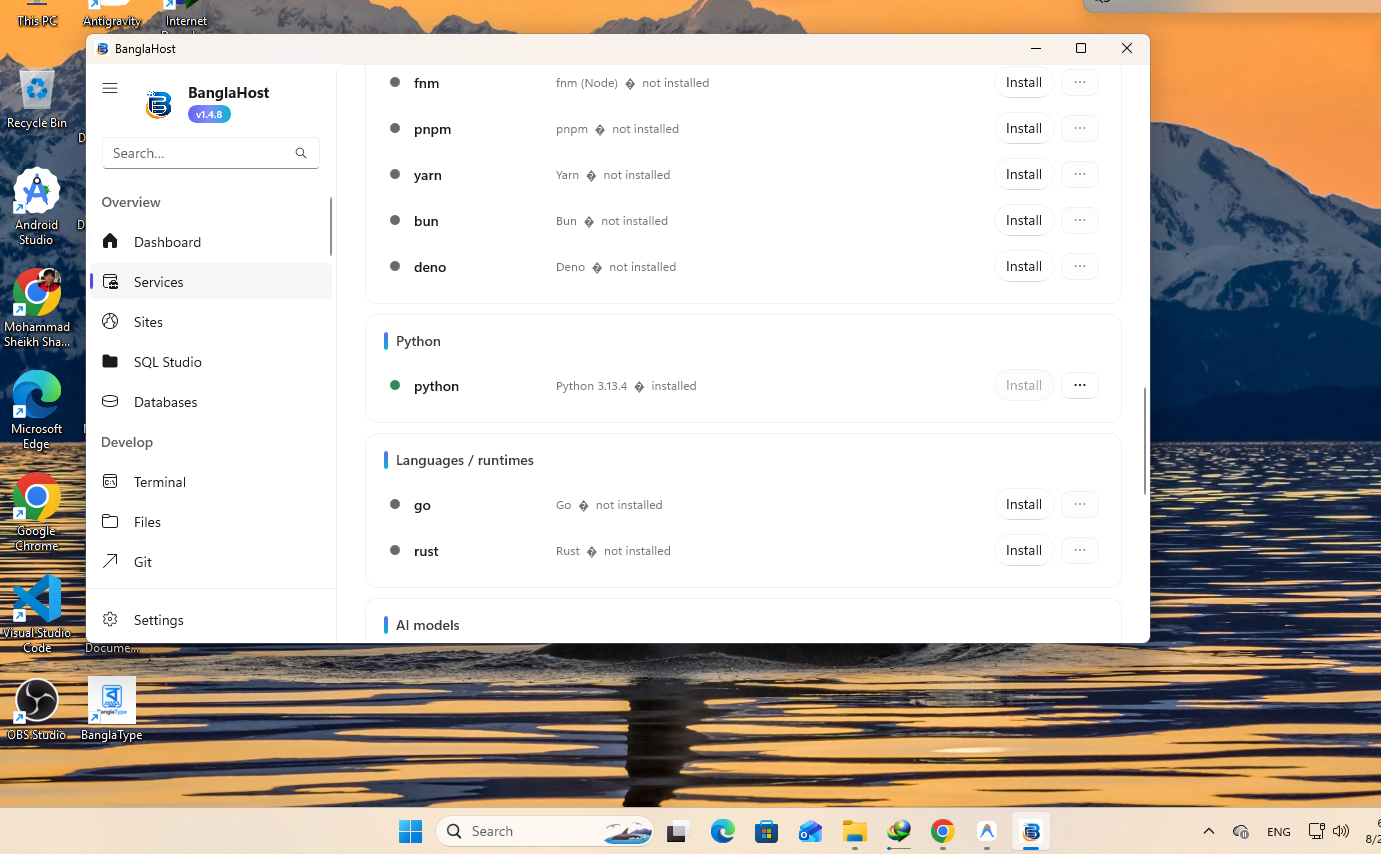
Task: Click the BanglaHost icon in the taskbar
Action: tap(1031, 831)
